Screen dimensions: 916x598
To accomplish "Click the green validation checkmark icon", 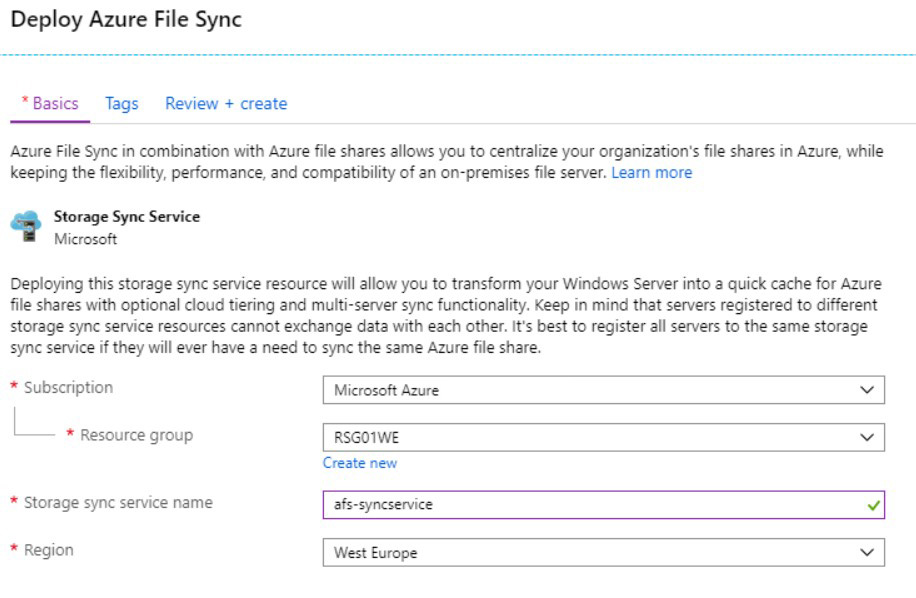I will pos(873,505).
